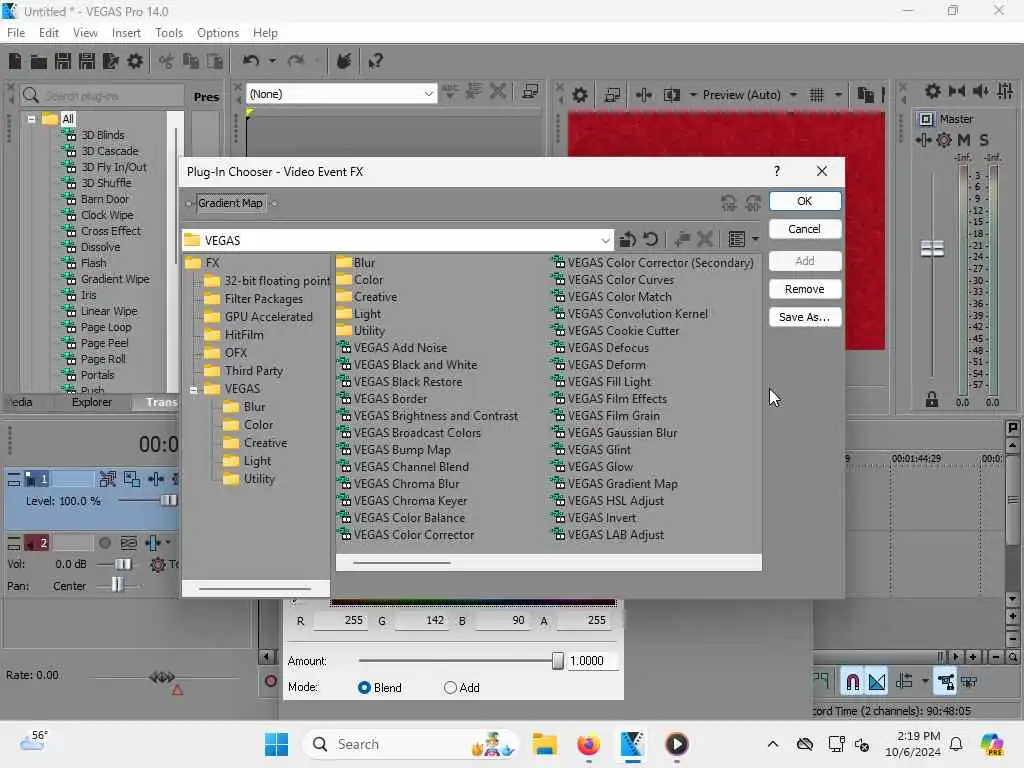Toggle snapping magnet icon below timeline

(x=852, y=682)
